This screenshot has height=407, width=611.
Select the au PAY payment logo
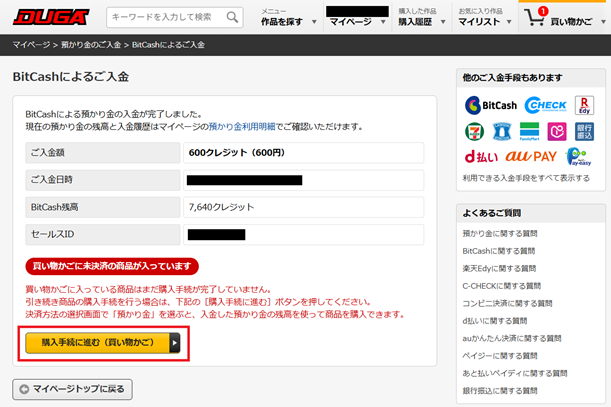(531, 156)
